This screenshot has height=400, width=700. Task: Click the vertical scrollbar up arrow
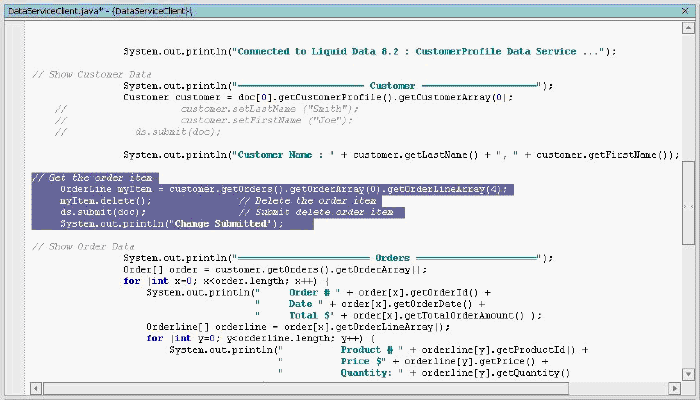click(x=688, y=29)
